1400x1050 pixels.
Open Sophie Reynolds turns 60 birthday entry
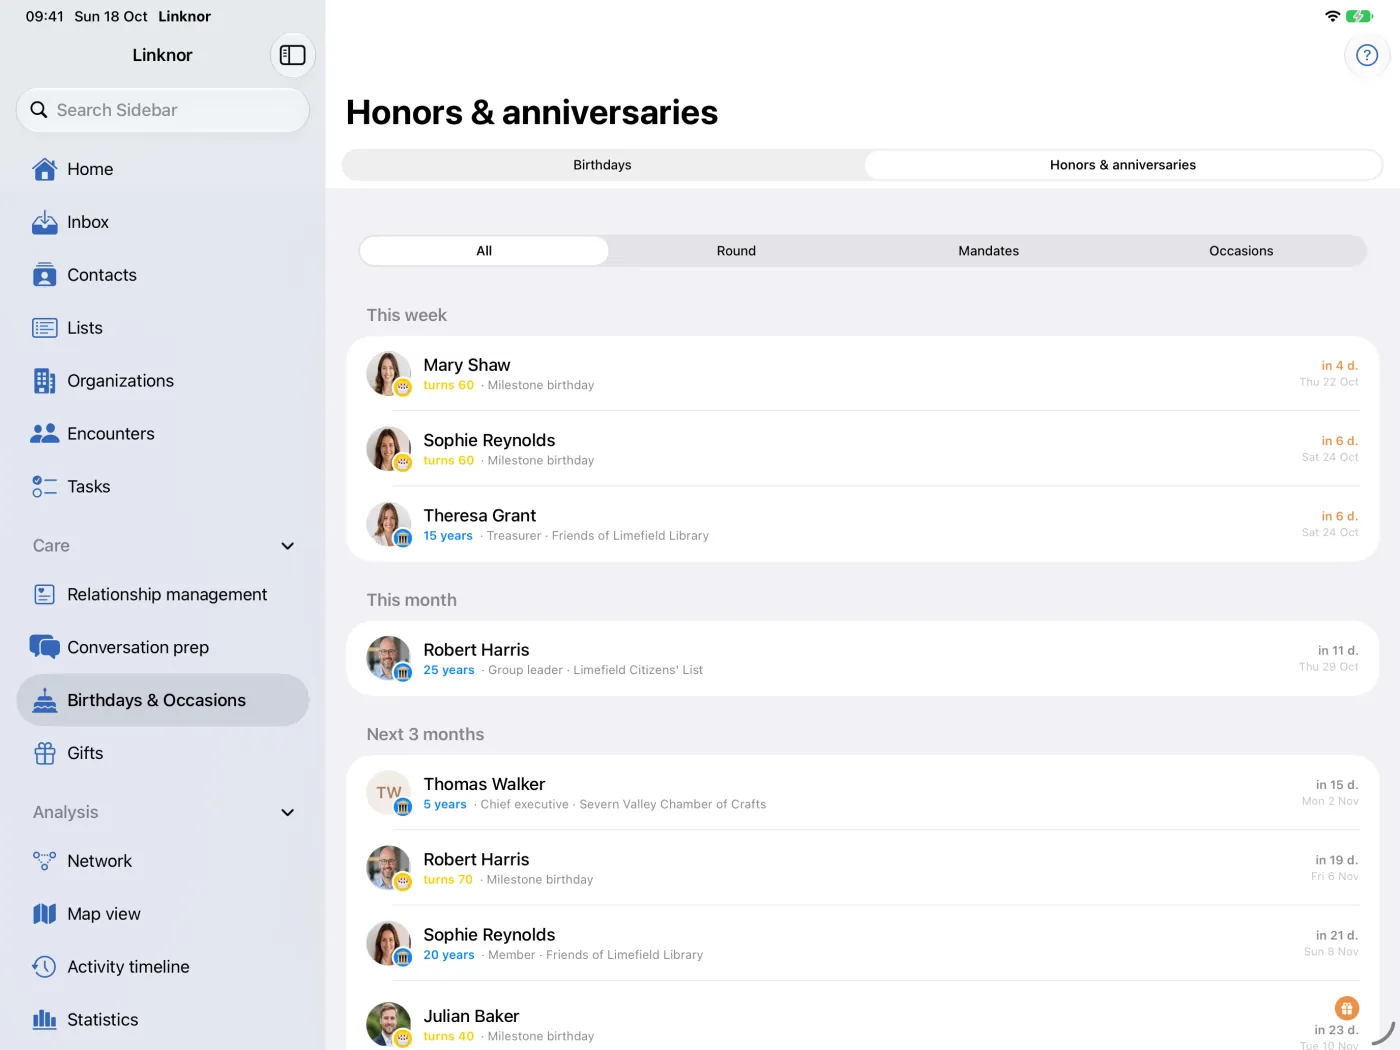[x=862, y=449]
